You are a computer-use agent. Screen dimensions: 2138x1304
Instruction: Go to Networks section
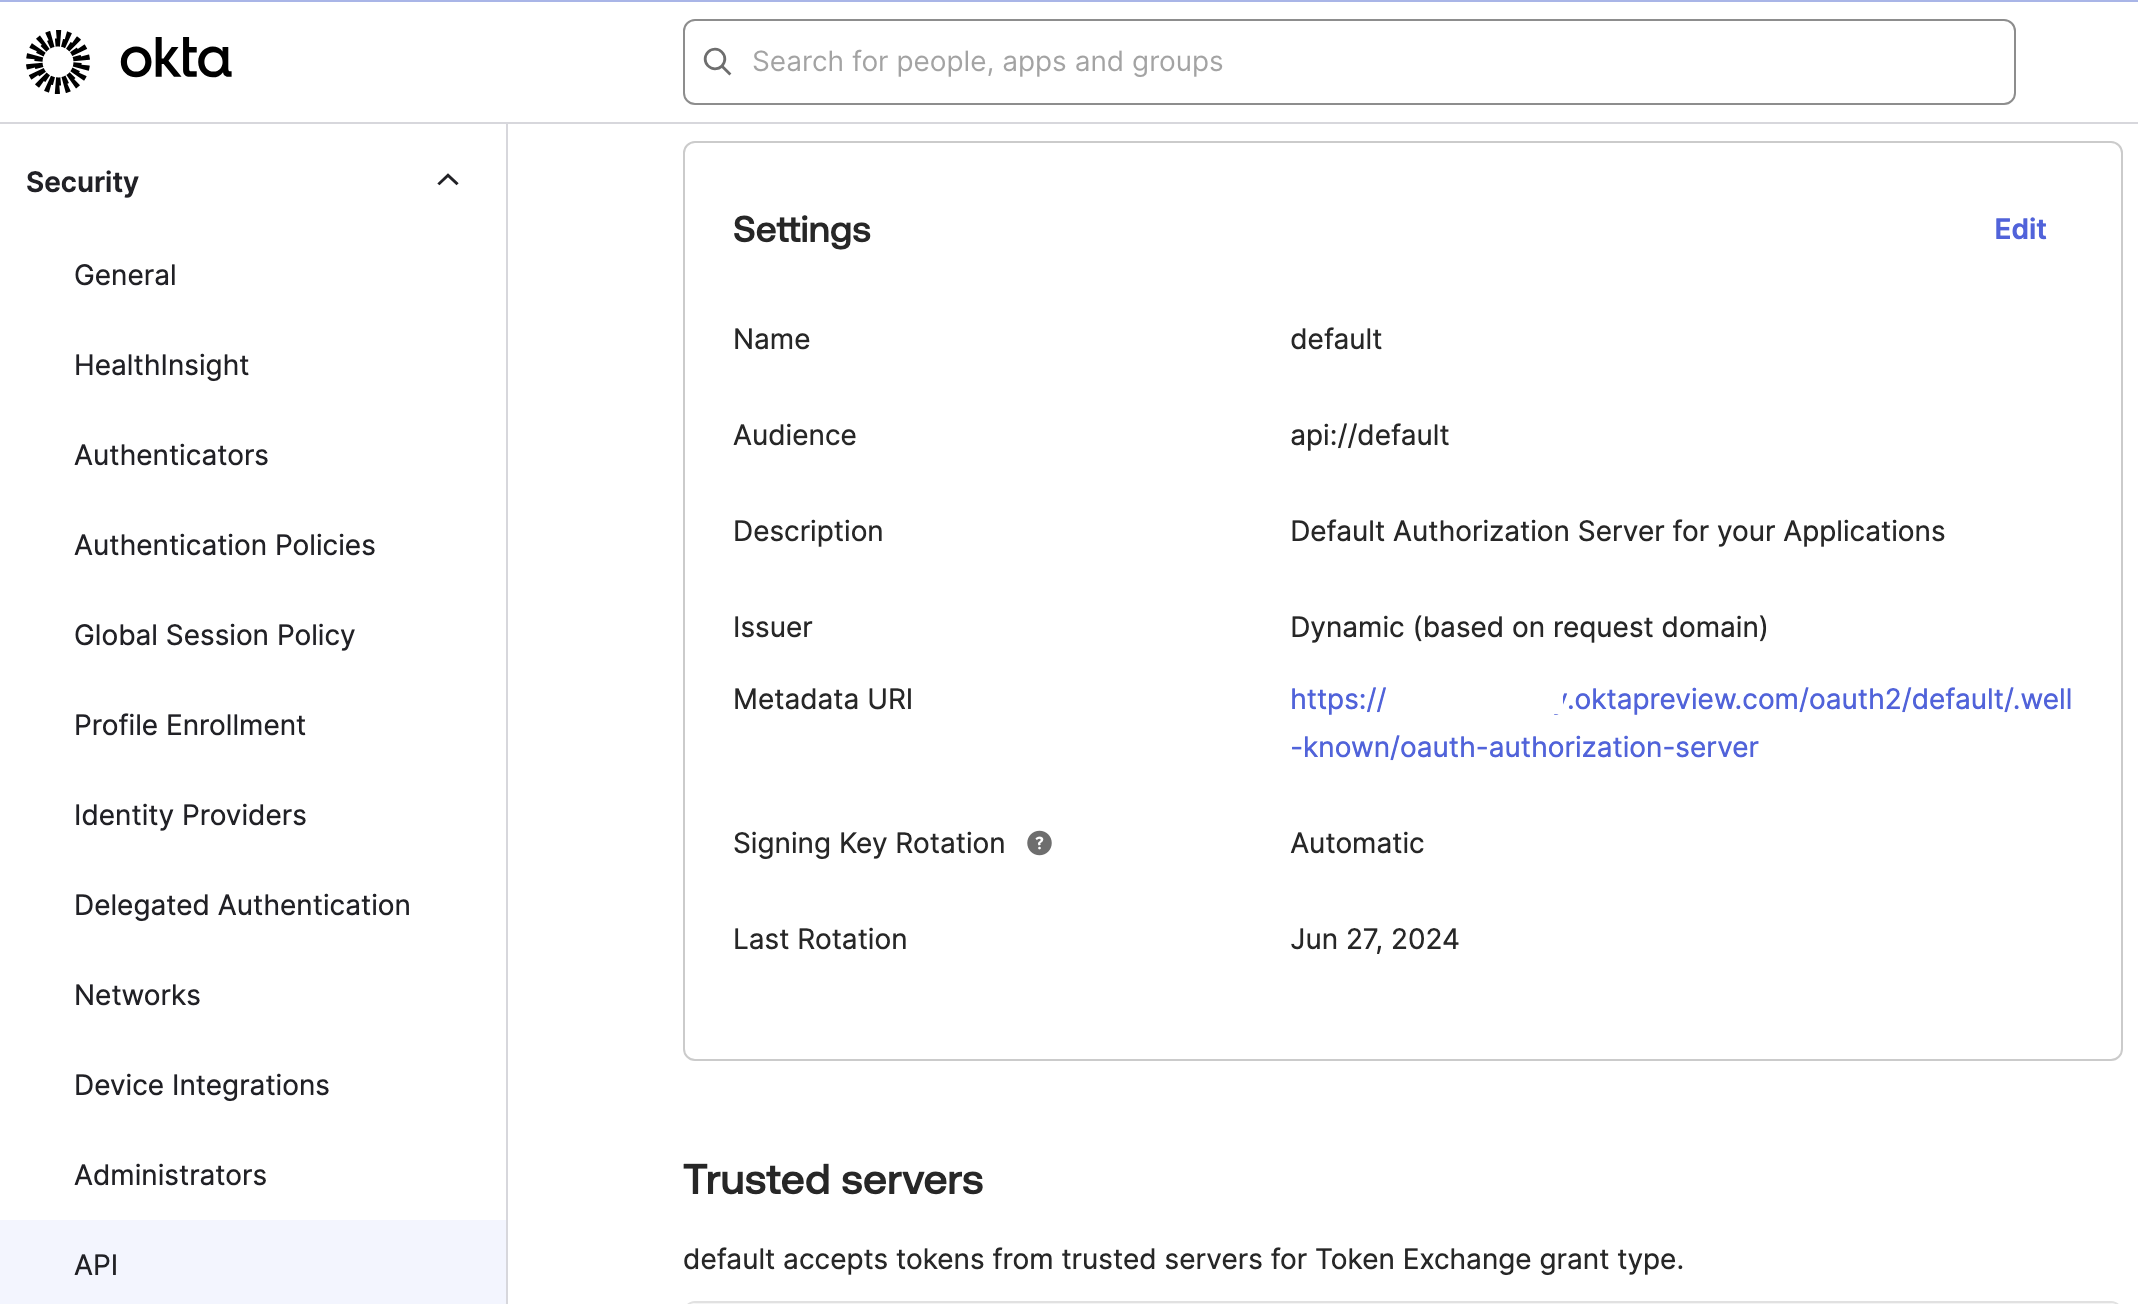click(137, 995)
